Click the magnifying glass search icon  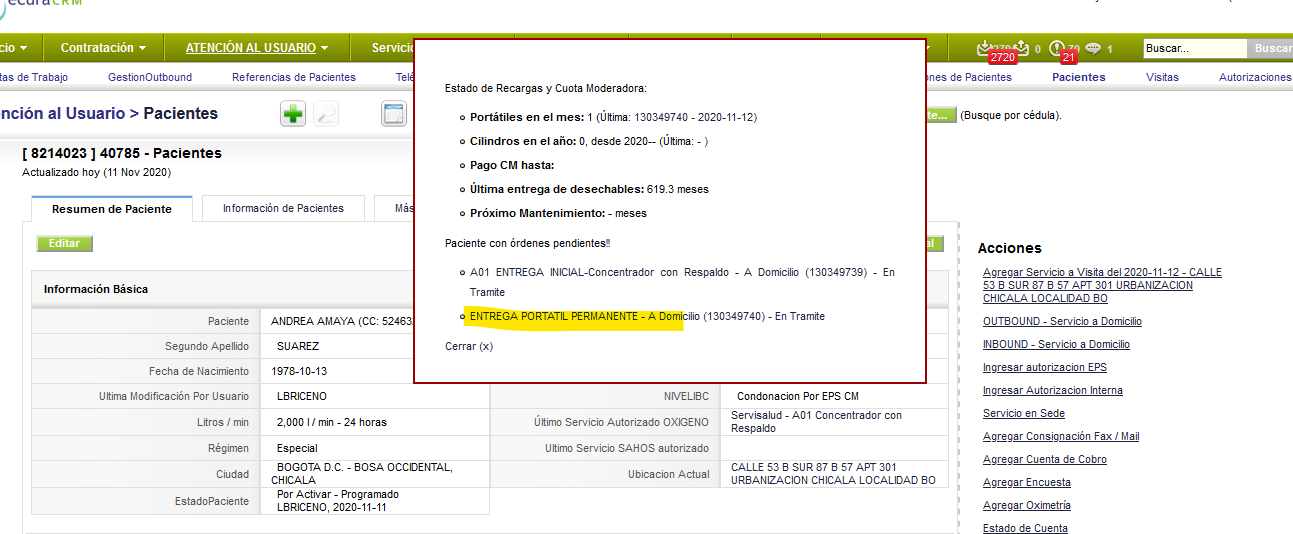point(326,114)
